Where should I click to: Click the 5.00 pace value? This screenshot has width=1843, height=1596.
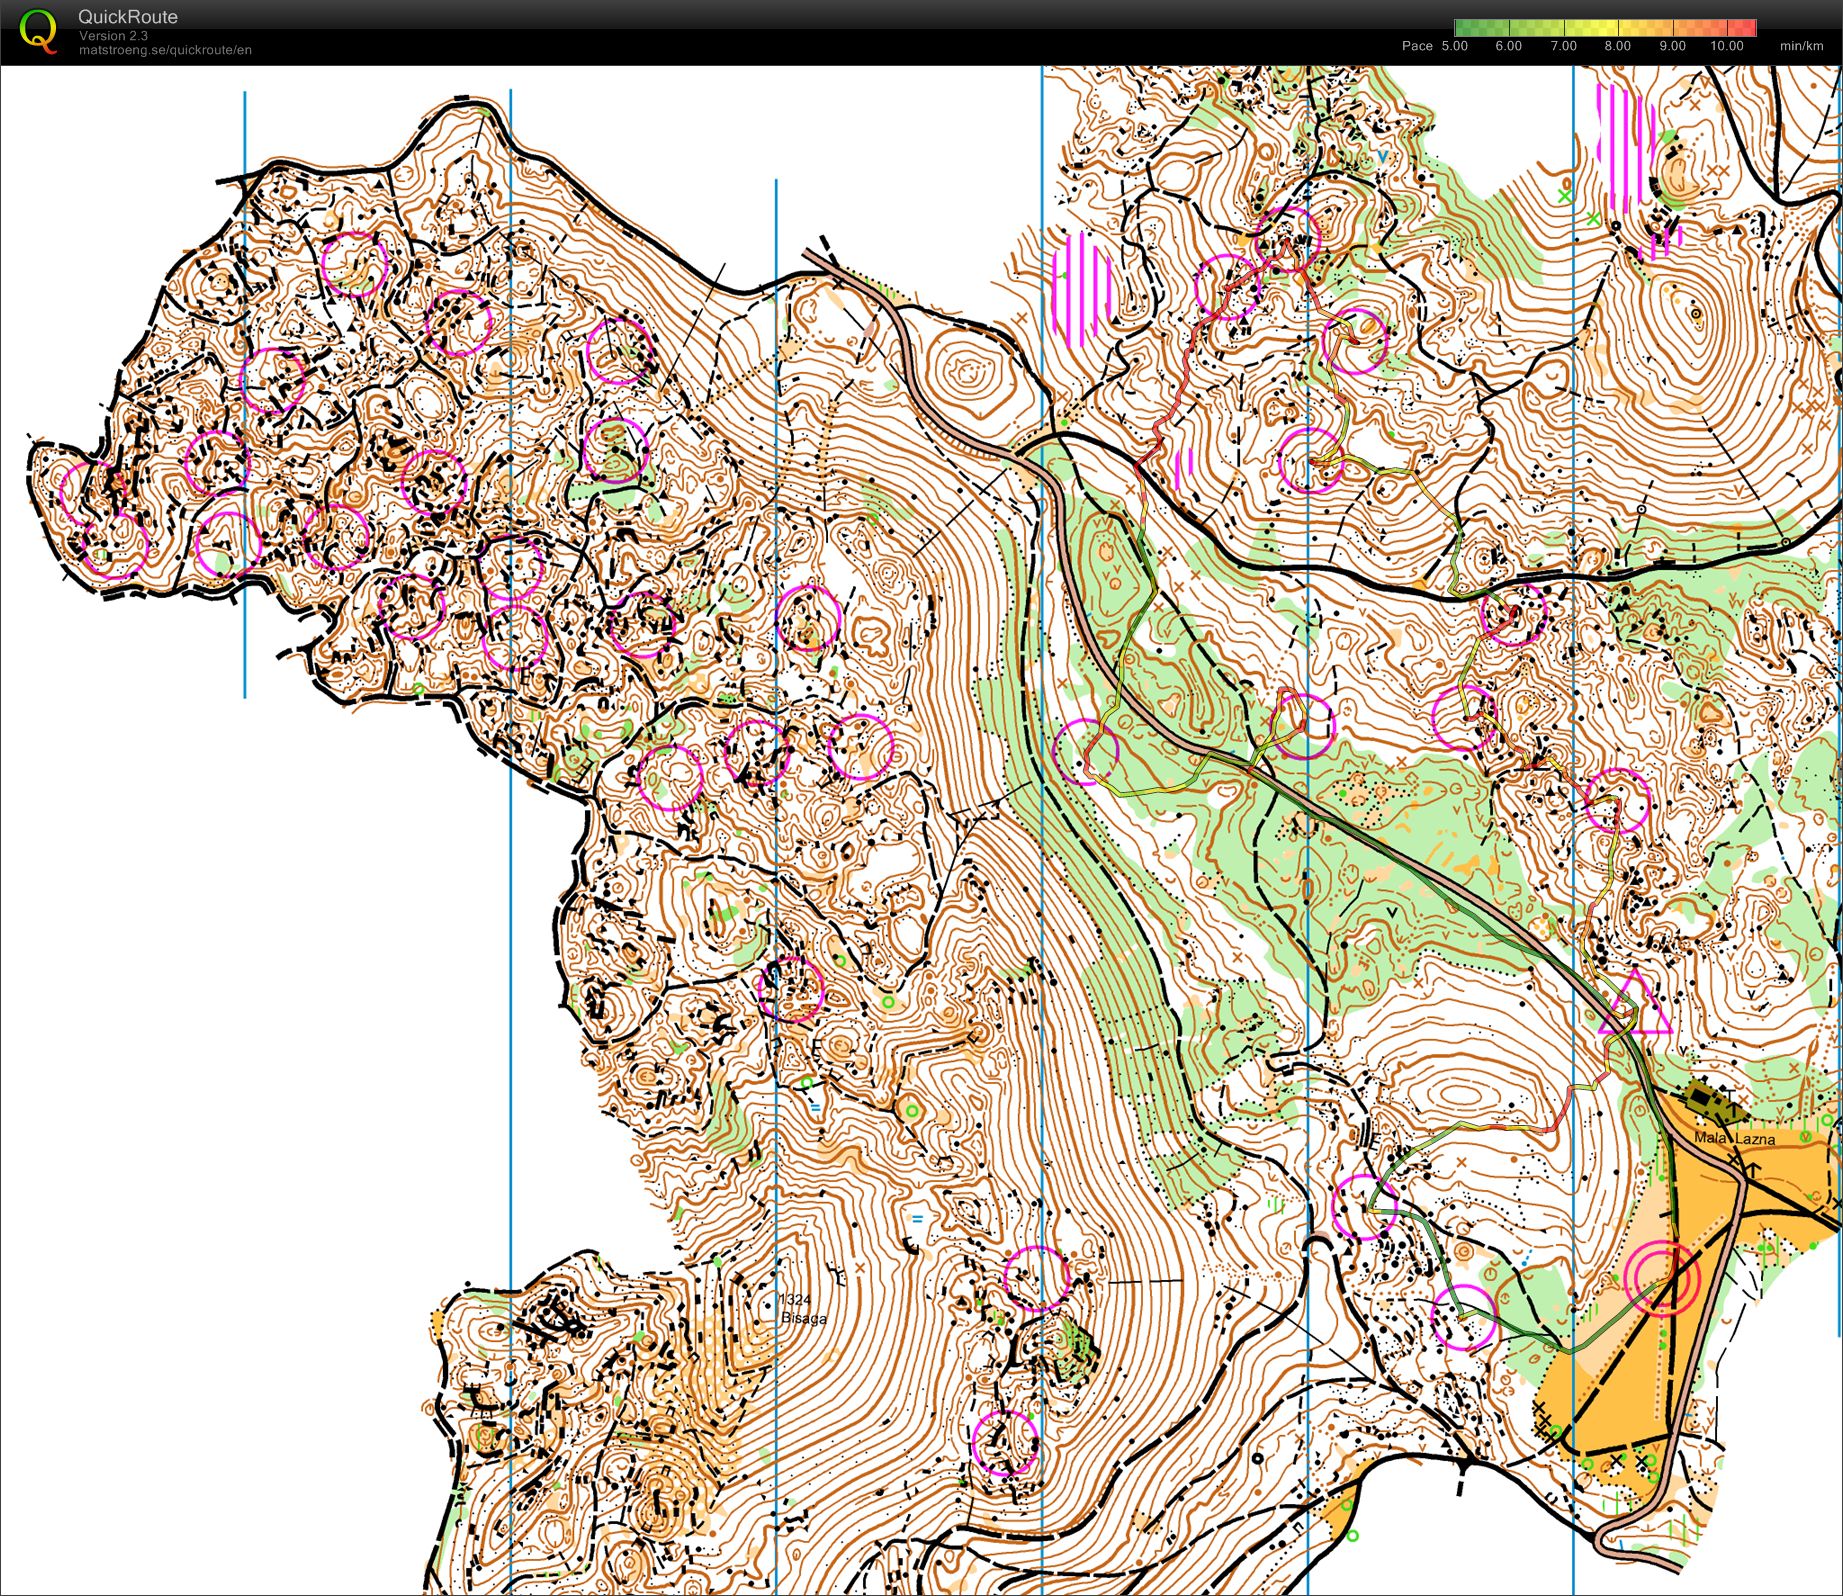click(1454, 46)
